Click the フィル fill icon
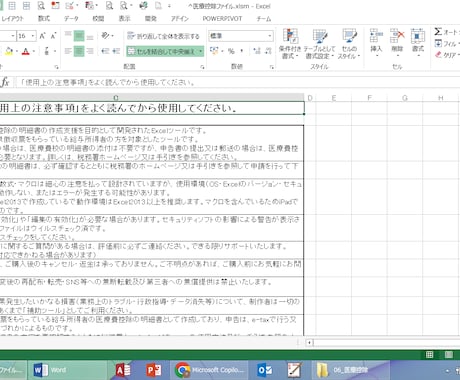Screen dimensions: 460x380 [438, 43]
